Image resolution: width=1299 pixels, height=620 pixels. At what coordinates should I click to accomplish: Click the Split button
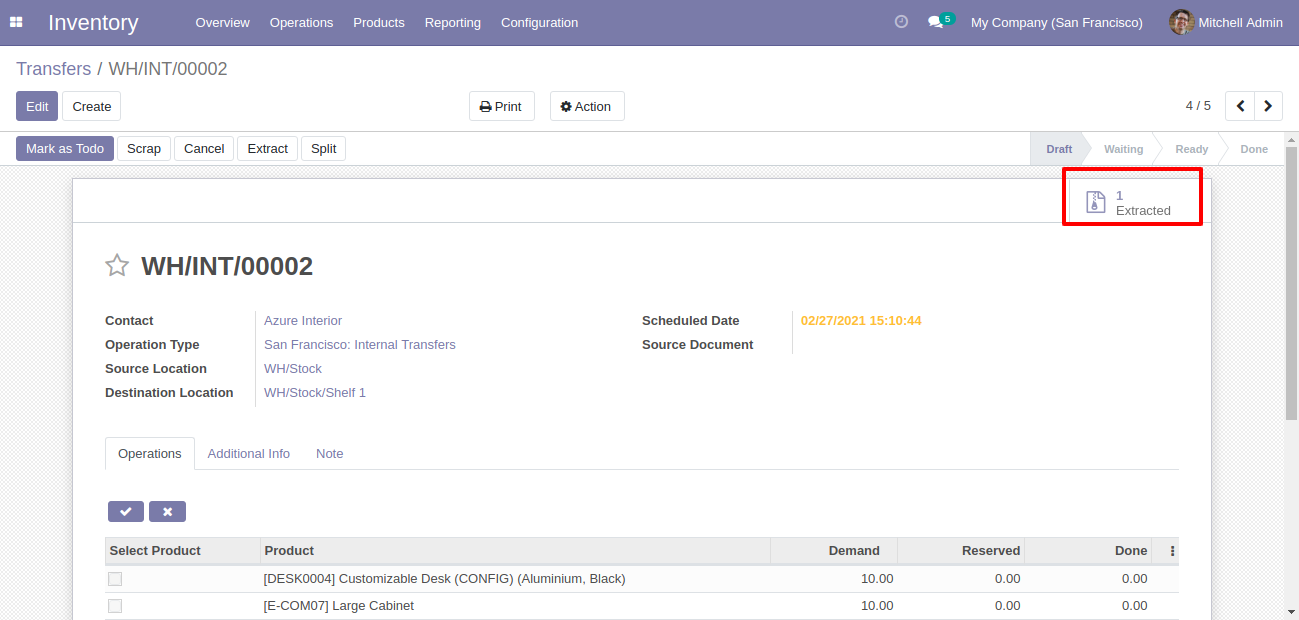click(323, 149)
